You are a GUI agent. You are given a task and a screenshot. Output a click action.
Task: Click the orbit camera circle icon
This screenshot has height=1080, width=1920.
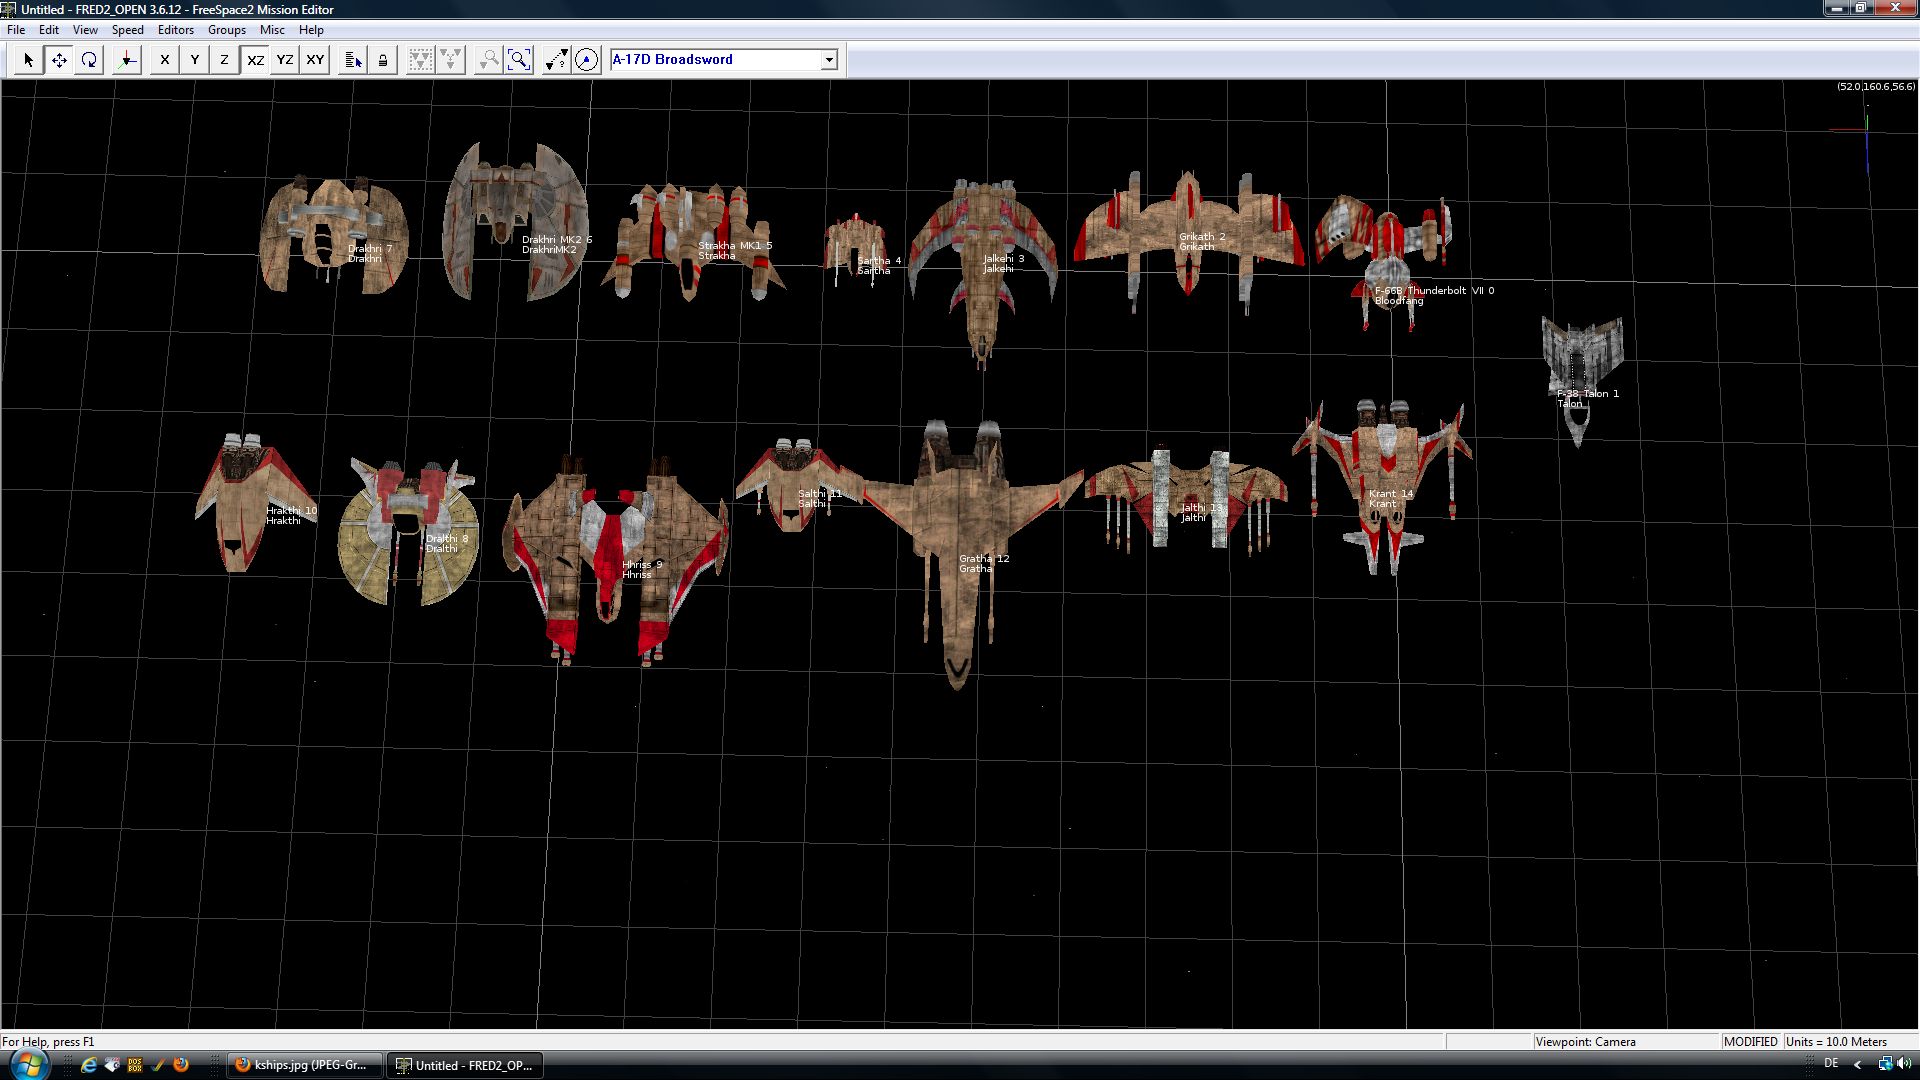pyautogui.click(x=587, y=60)
